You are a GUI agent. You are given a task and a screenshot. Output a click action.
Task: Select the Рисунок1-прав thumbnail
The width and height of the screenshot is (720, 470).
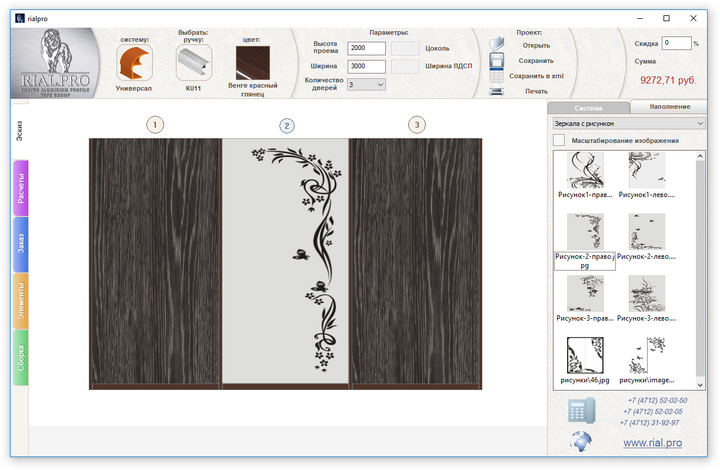[585, 172]
